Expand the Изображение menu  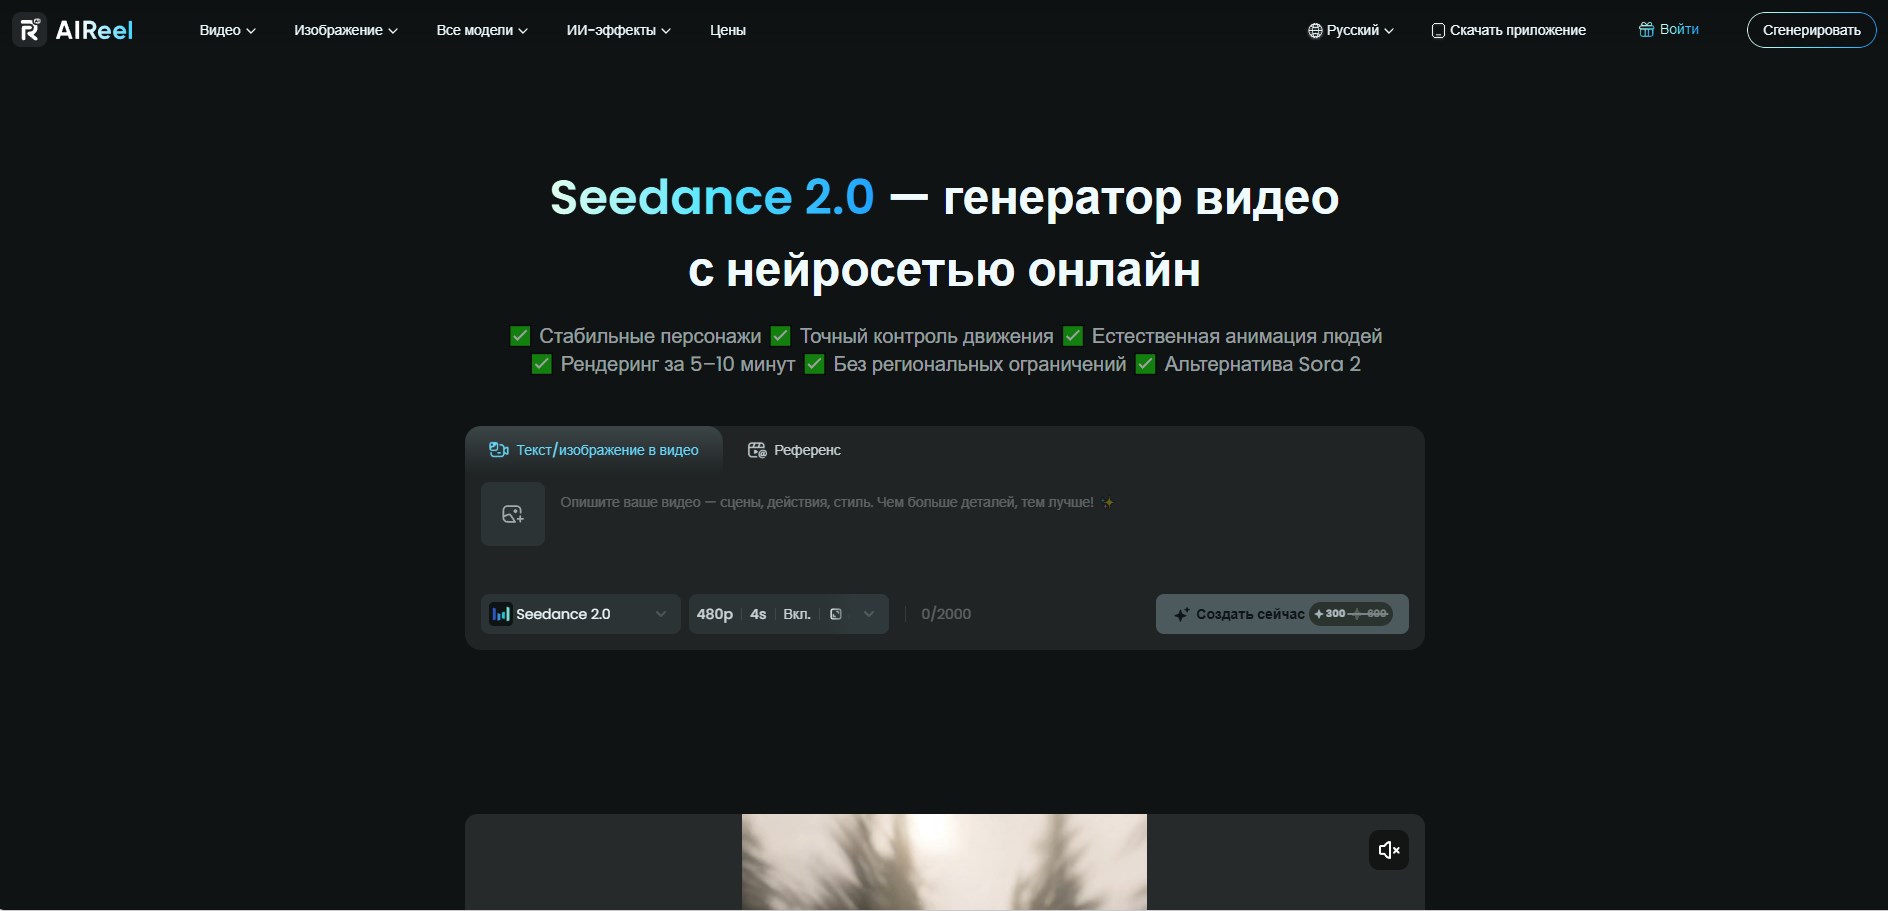(345, 30)
